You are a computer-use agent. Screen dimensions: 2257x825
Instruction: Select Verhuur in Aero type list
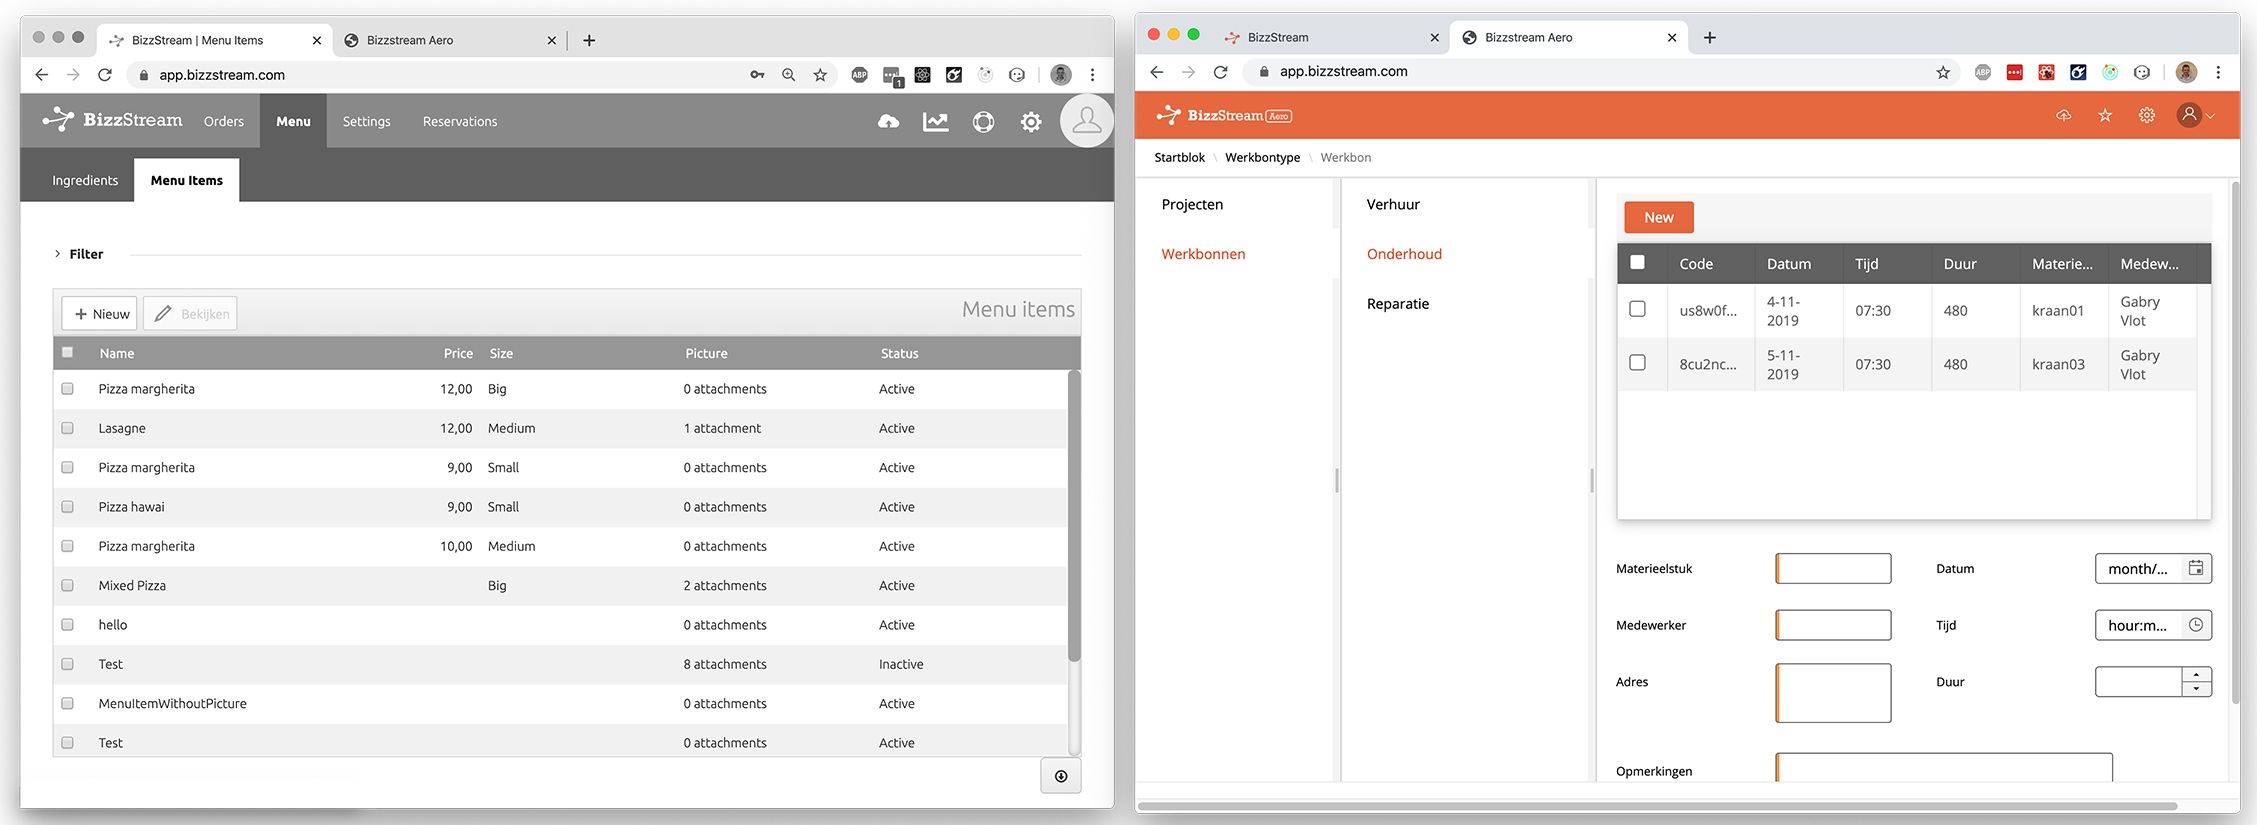[1393, 204]
